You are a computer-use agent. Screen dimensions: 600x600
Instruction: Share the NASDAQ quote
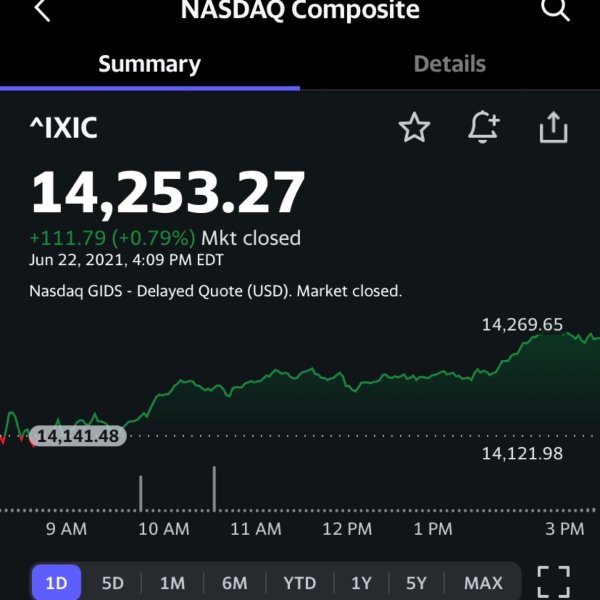[x=553, y=127]
